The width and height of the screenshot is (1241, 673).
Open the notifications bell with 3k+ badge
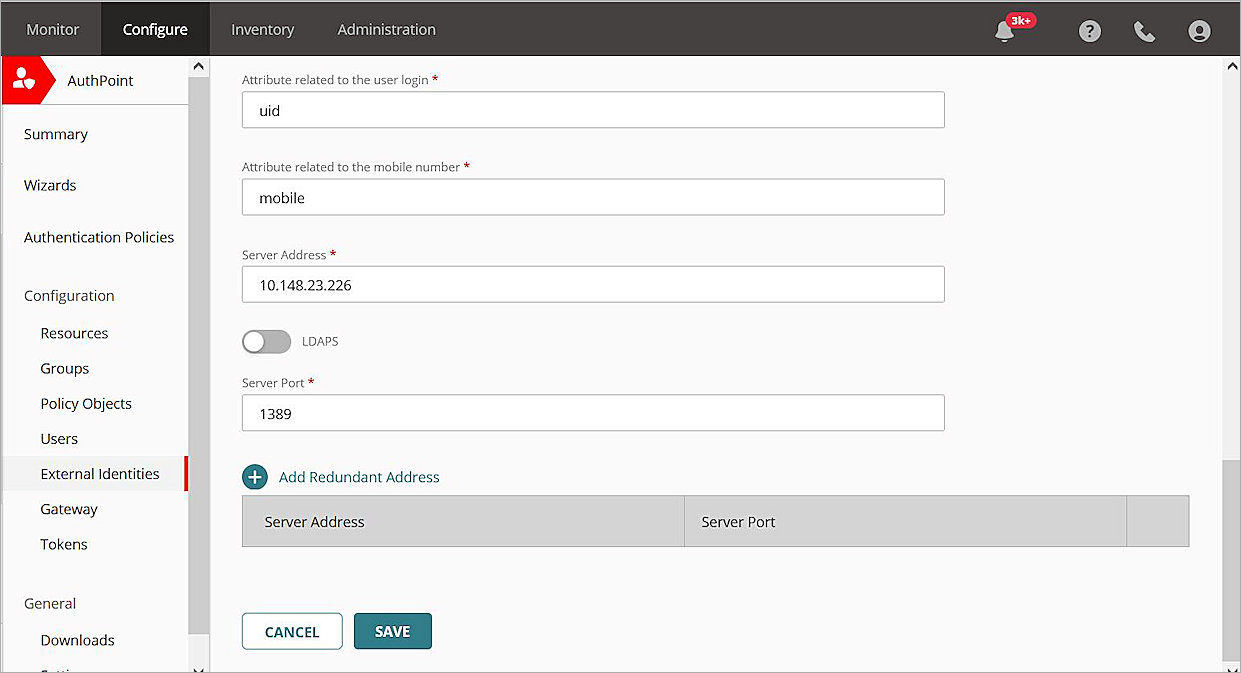click(1004, 31)
